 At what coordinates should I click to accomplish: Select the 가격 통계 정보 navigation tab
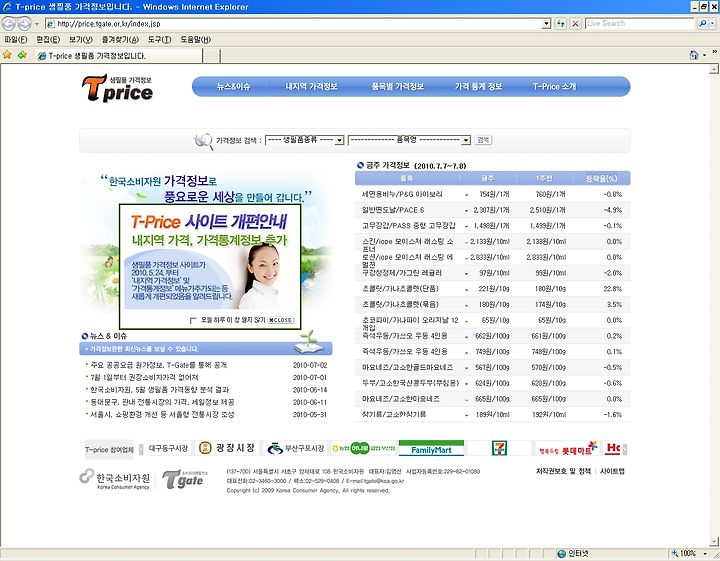[x=478, y=86]
